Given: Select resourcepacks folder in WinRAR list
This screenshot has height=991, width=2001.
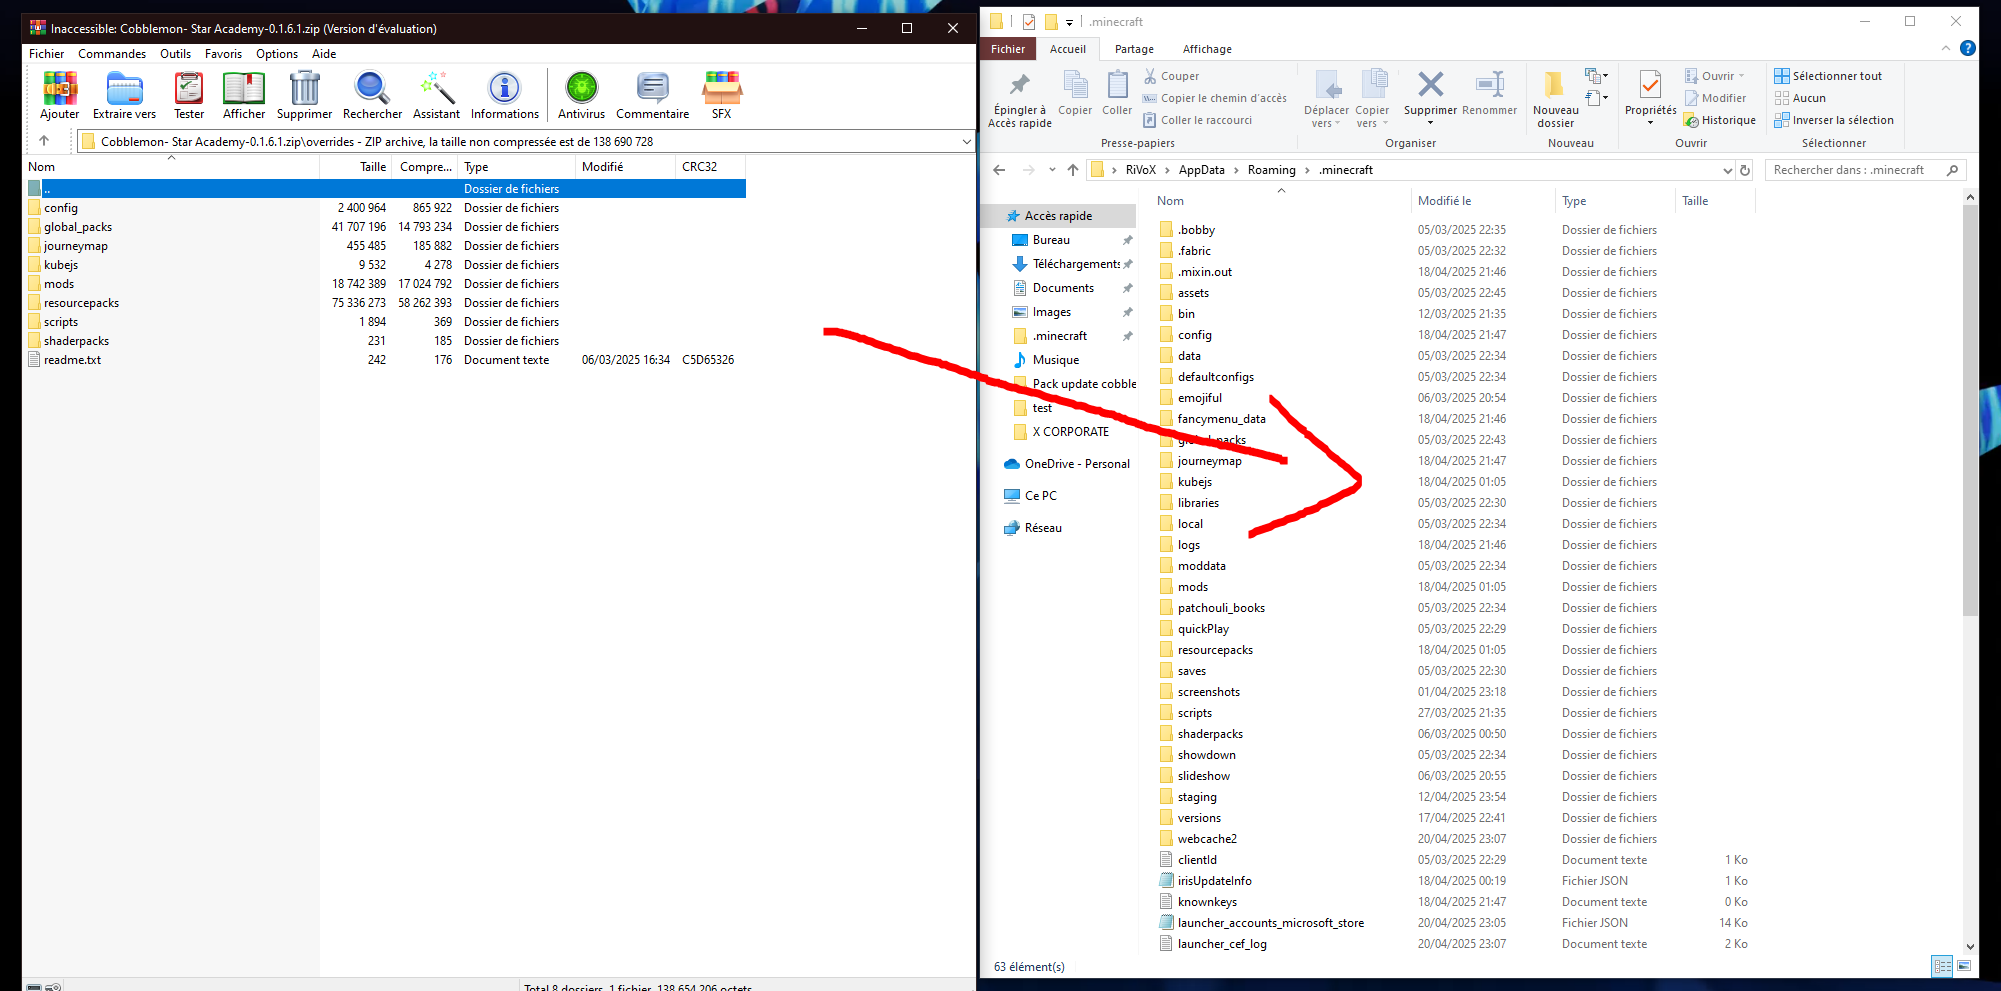Looking at the screenshot, I should (x=81, y=303).
